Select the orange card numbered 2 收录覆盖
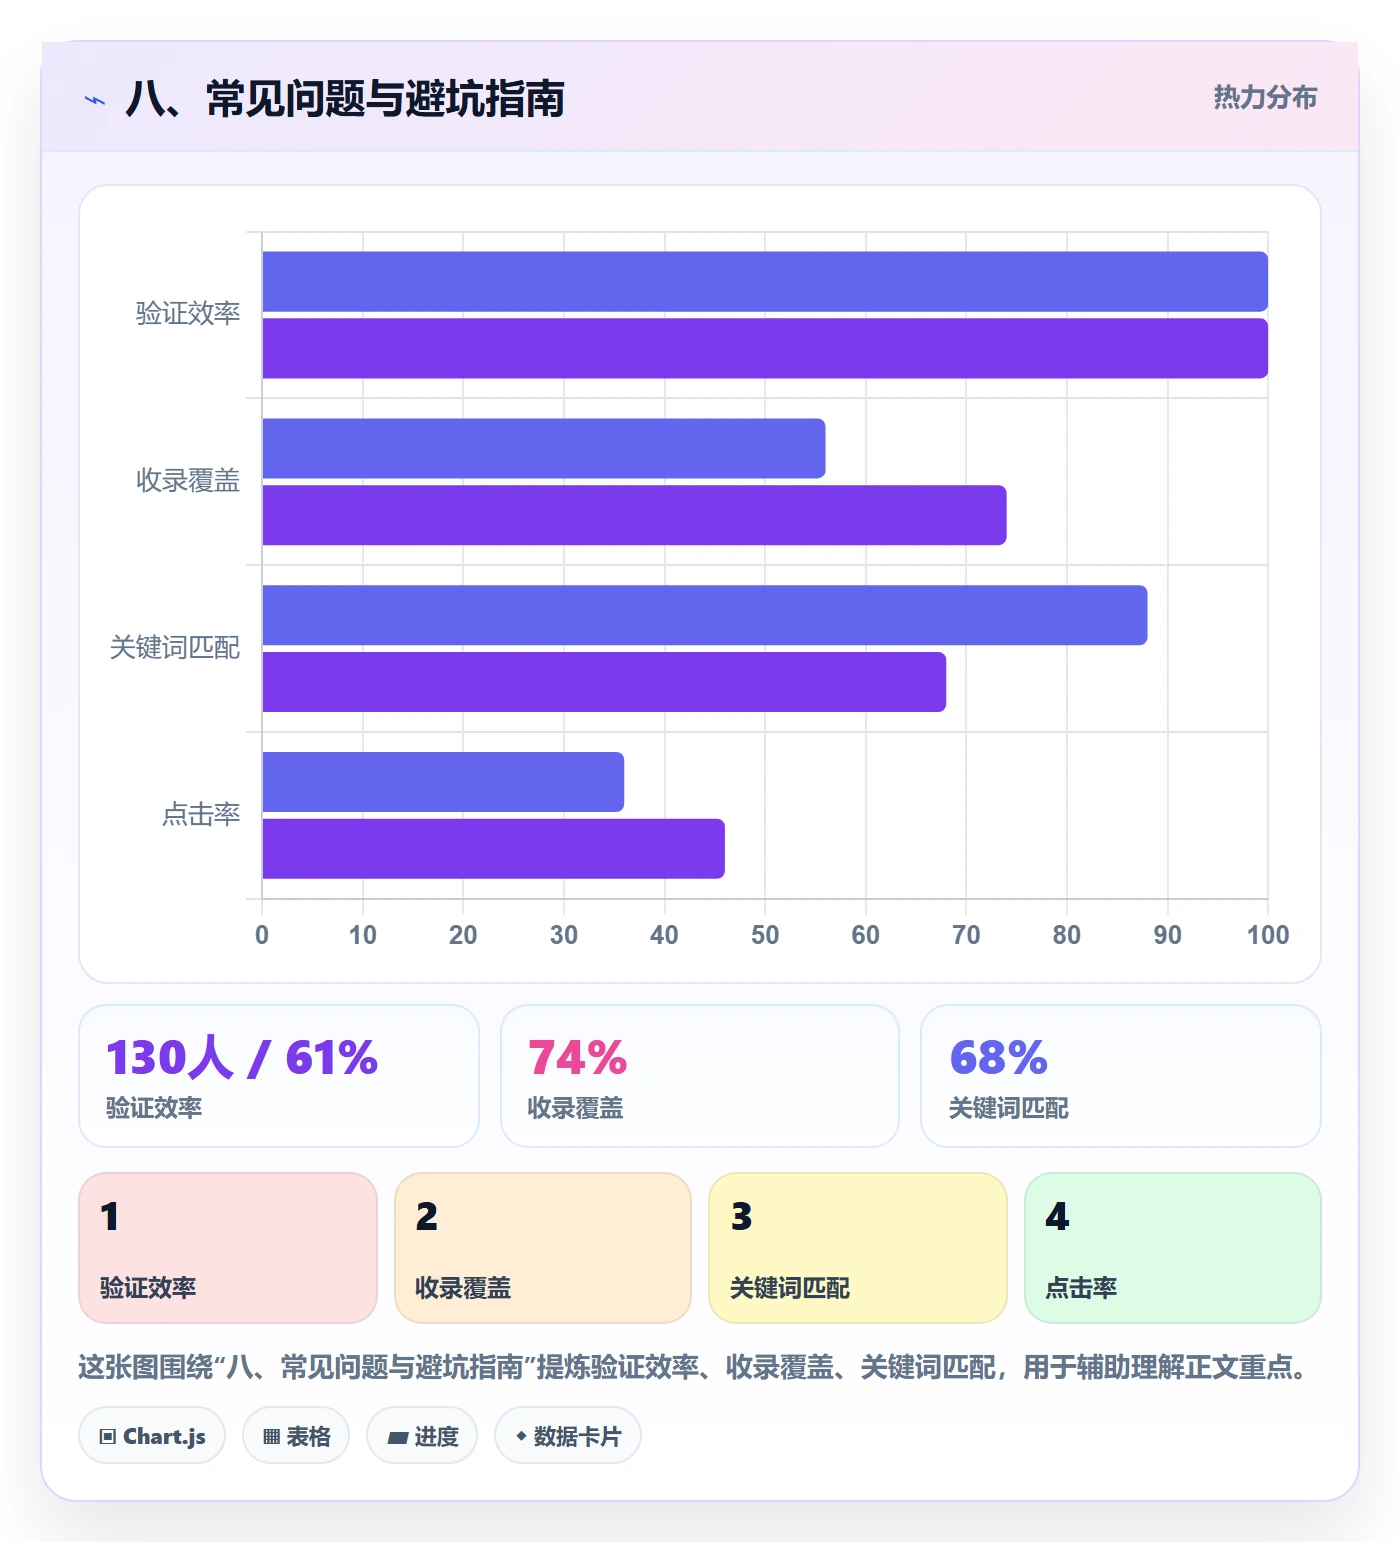This screenshot has height=1542, width=1400. point(543,1248)
